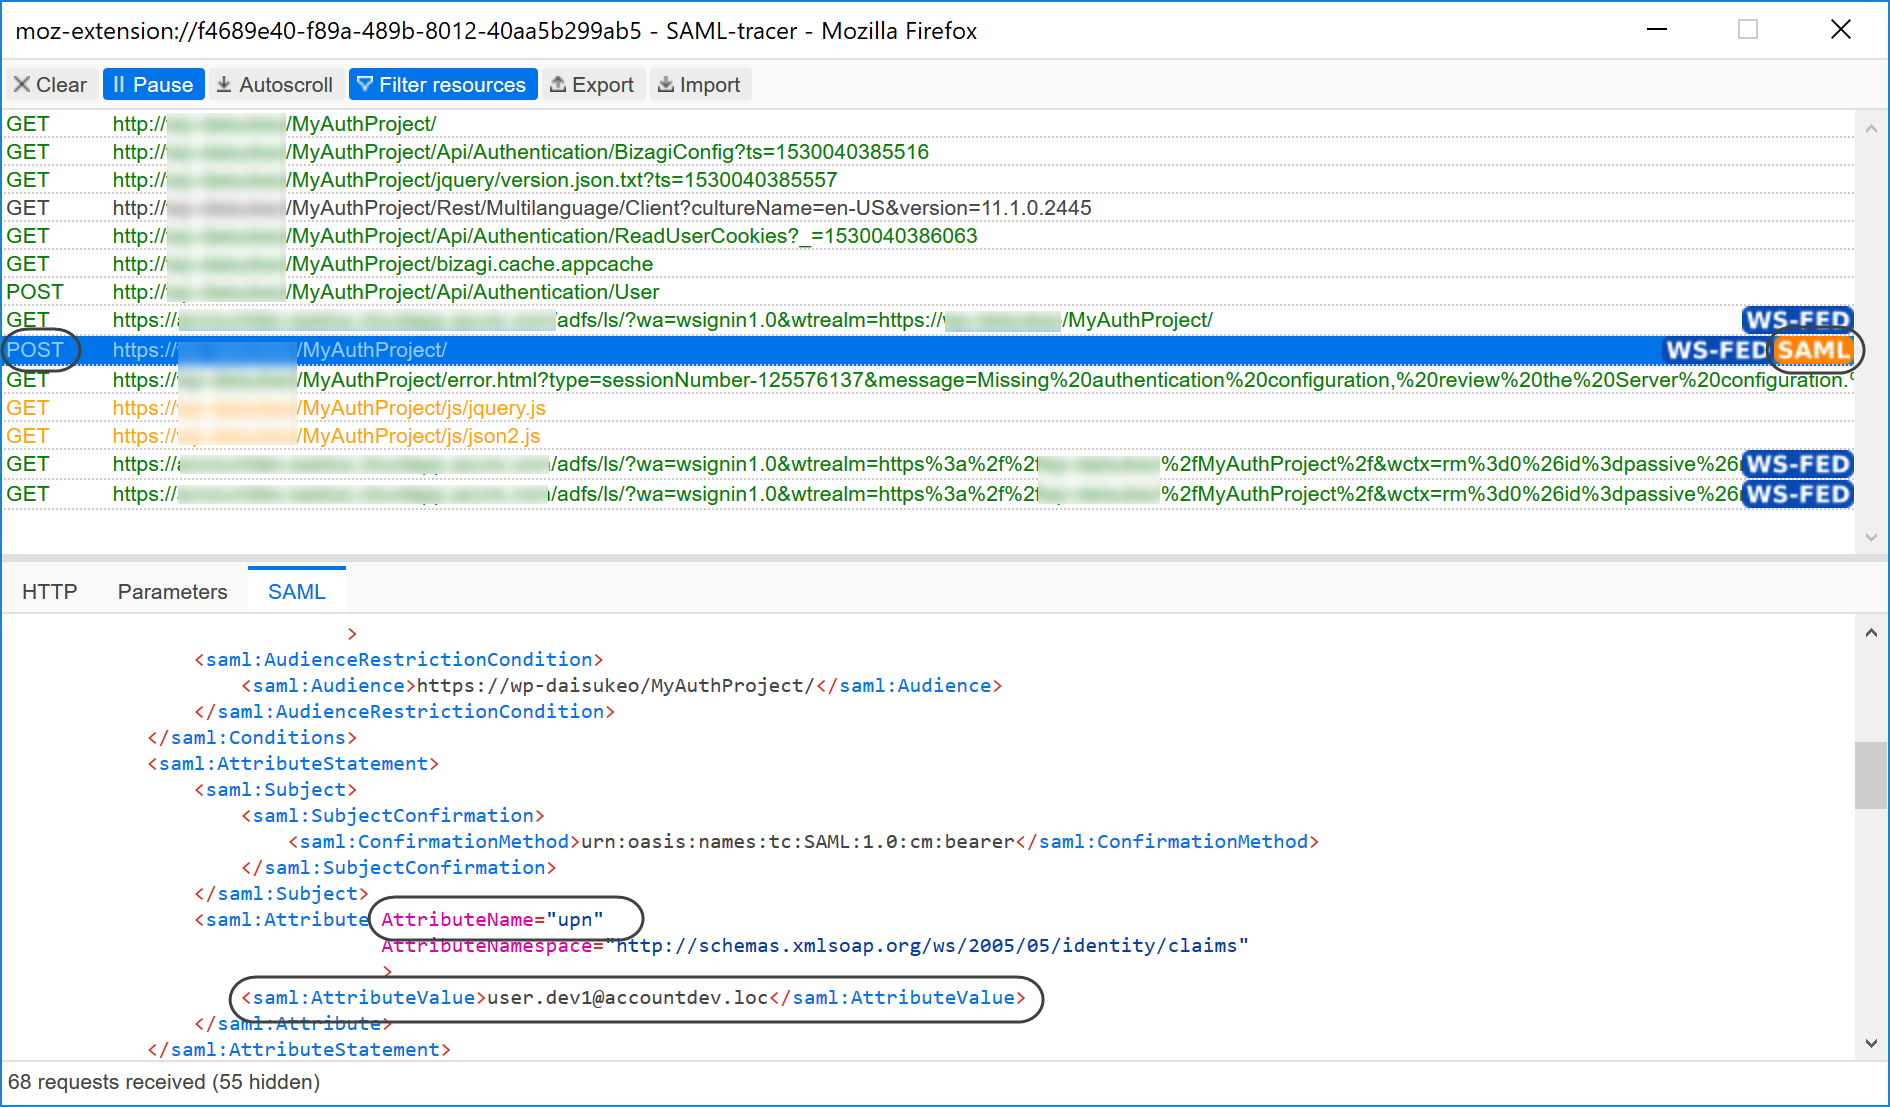Click the user.dev1@accountdev.loc attribute value
1890x1107 pixels.
coord(628,998)
